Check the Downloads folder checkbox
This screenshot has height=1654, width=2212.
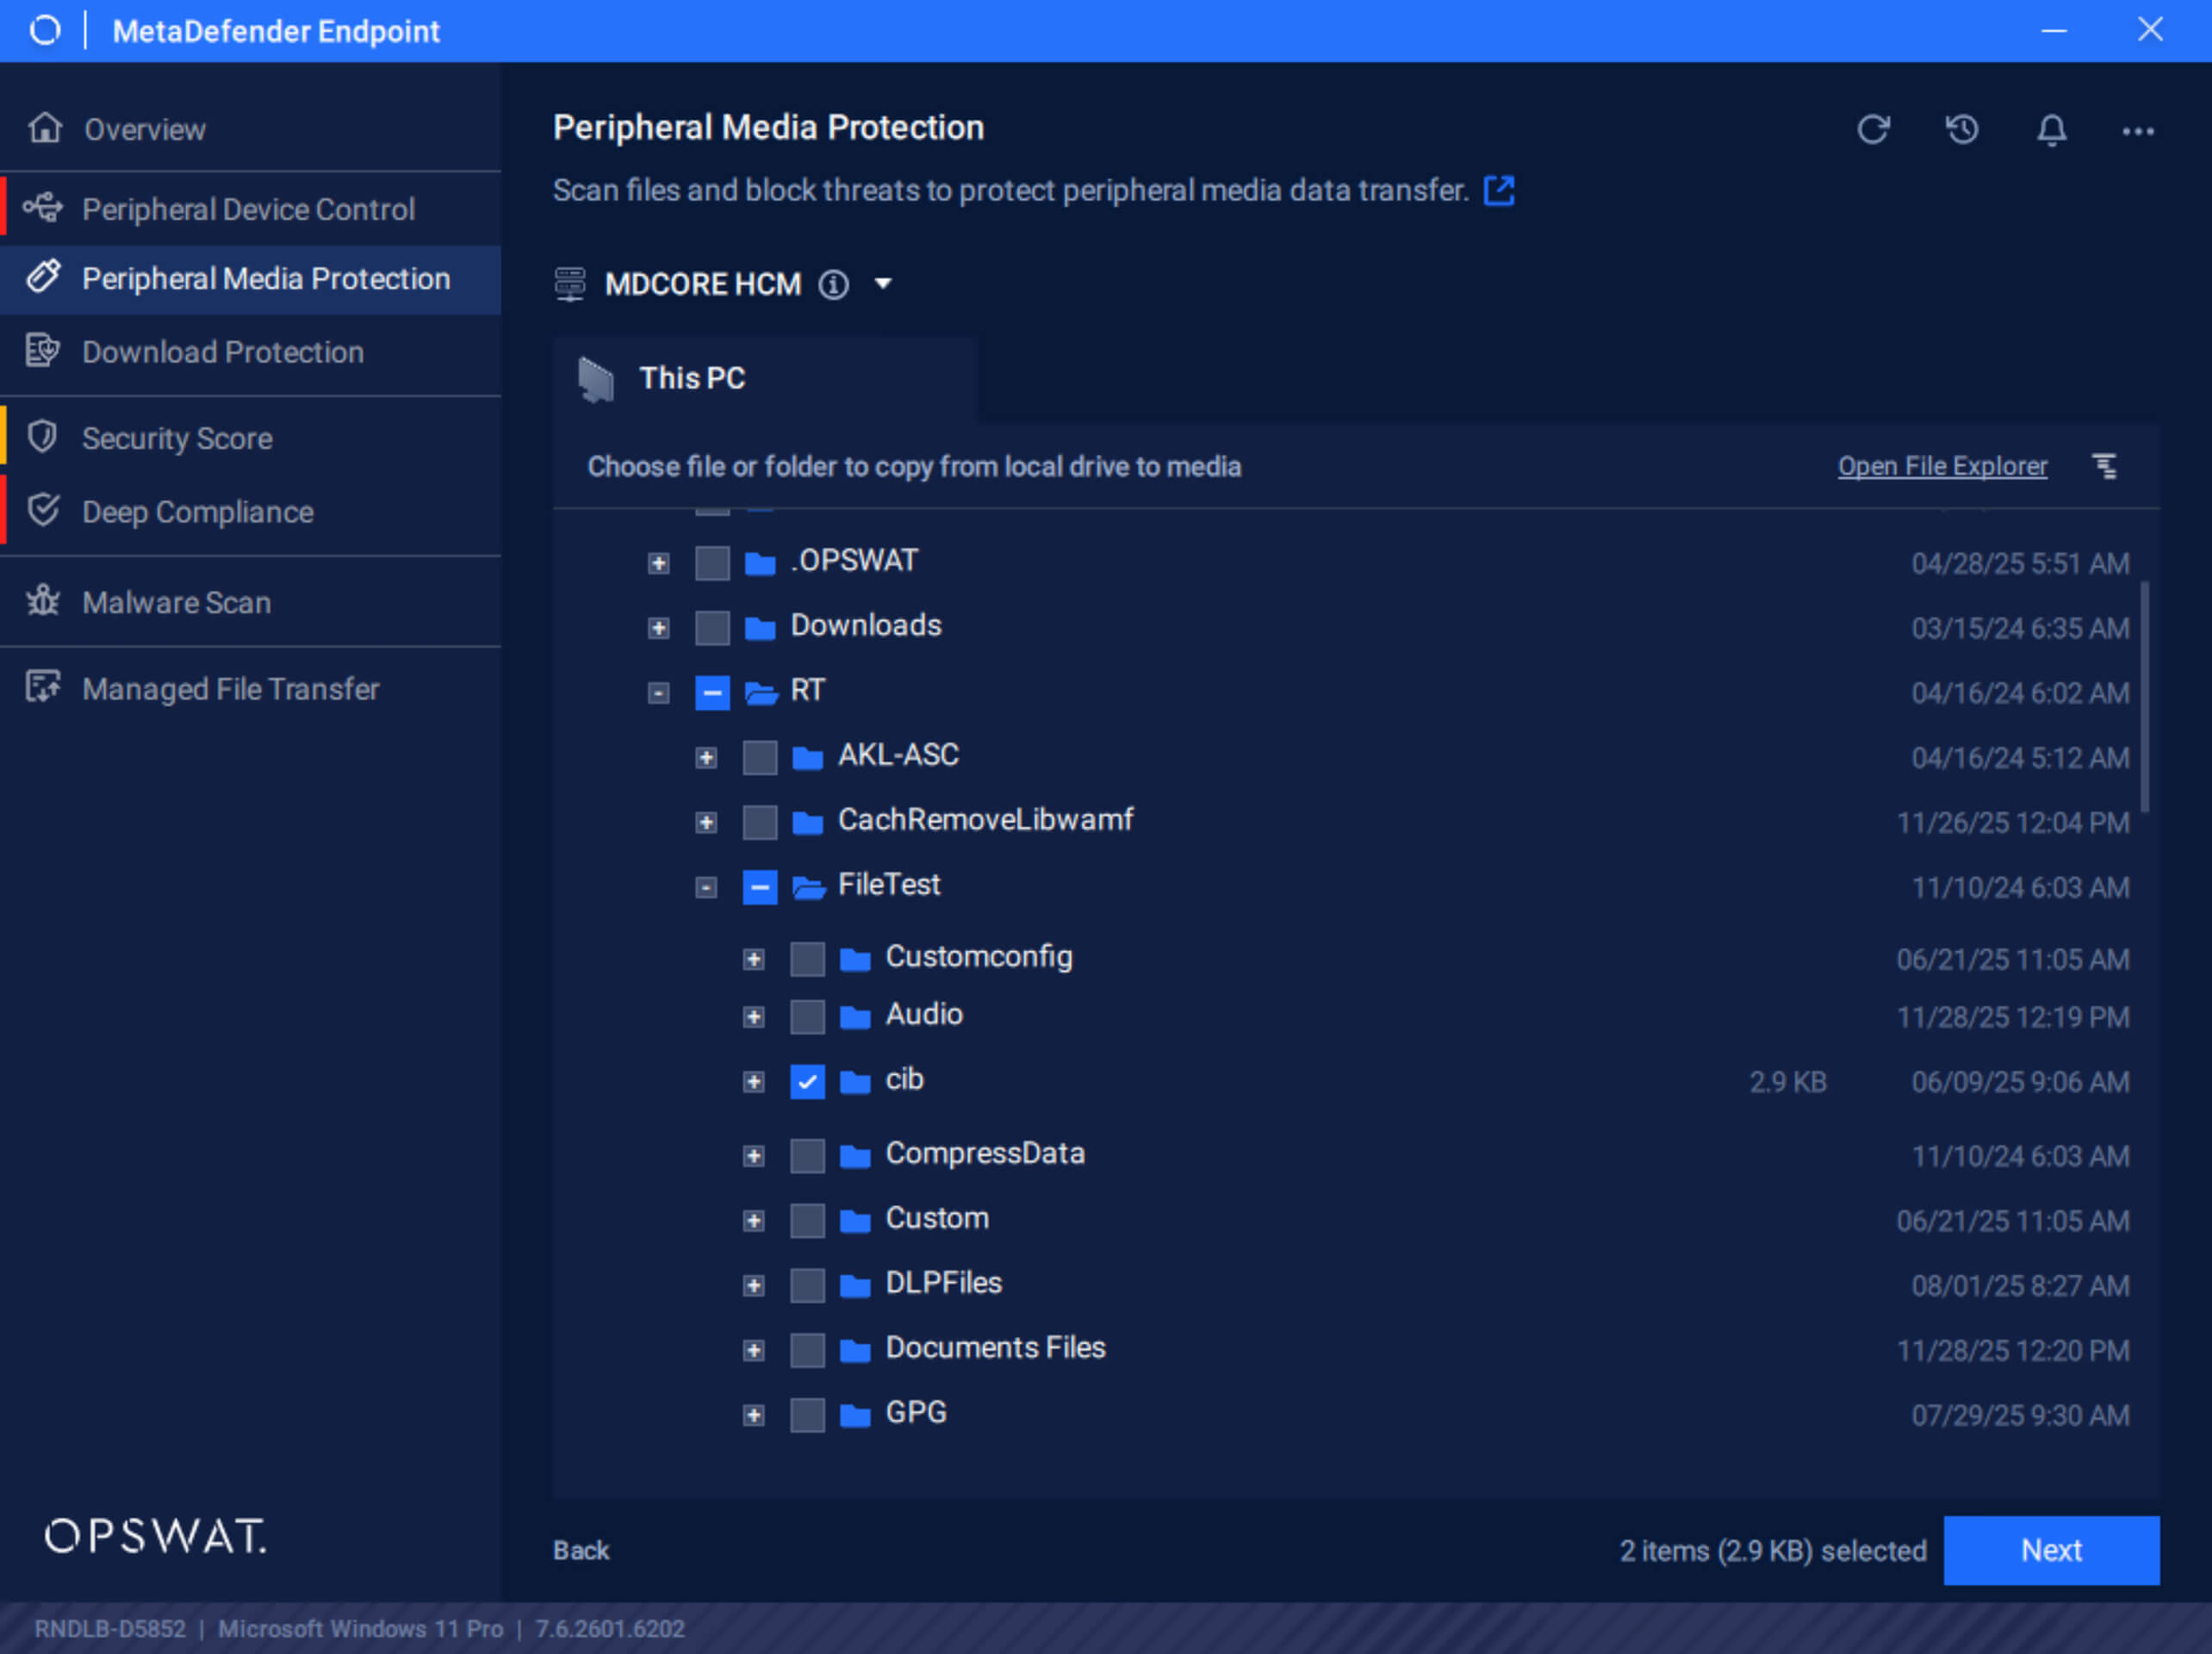tap(712, 628)
